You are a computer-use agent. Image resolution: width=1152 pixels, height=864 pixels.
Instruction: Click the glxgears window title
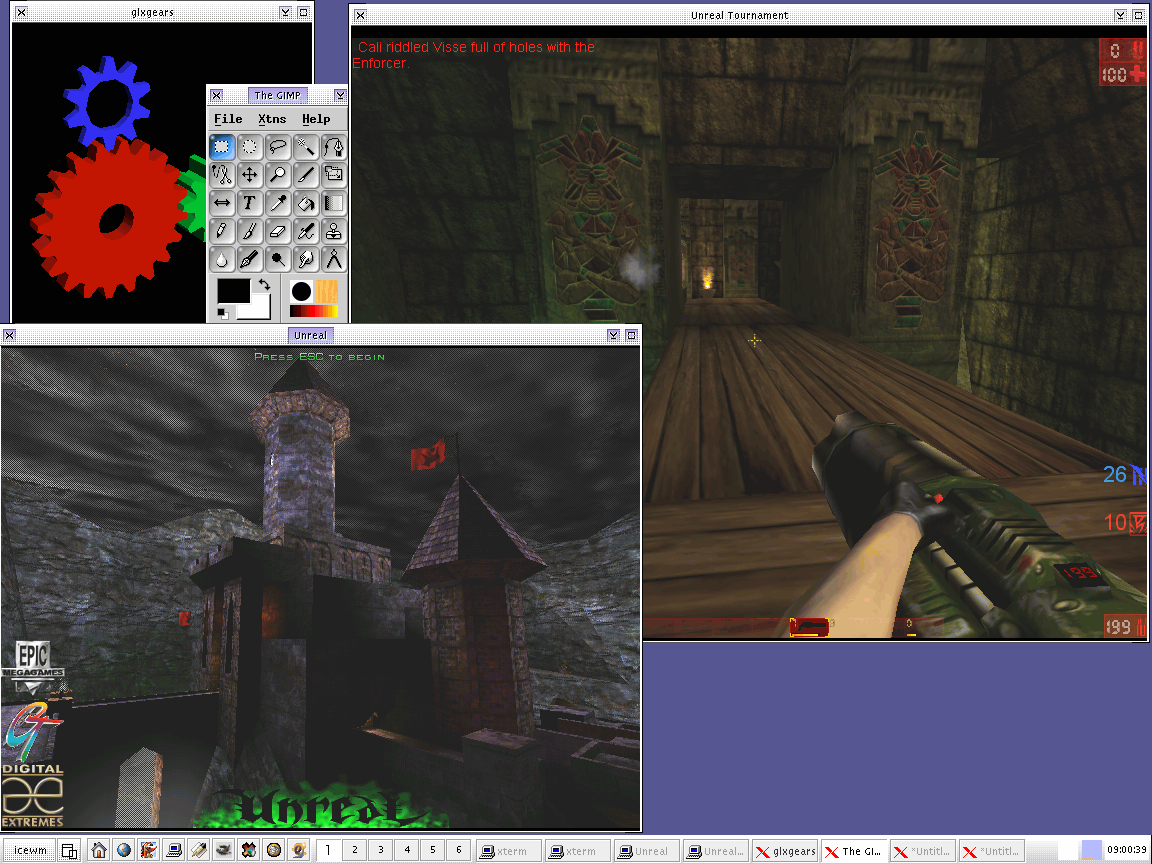click(152, 12)
